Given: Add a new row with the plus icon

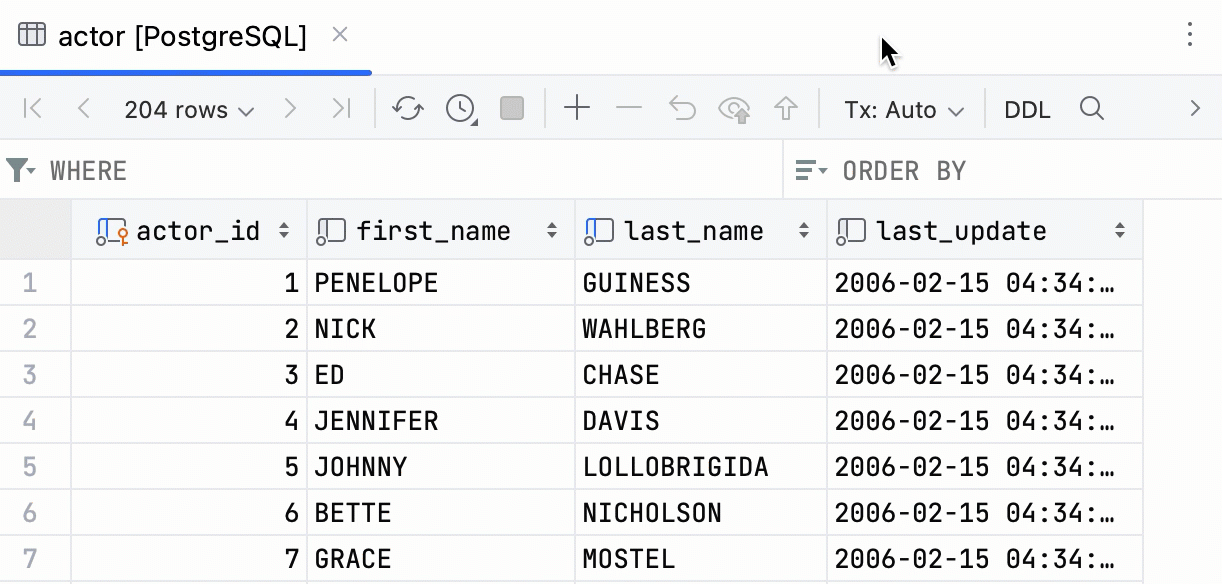Looking at the screenshot, I should (577, 109).
